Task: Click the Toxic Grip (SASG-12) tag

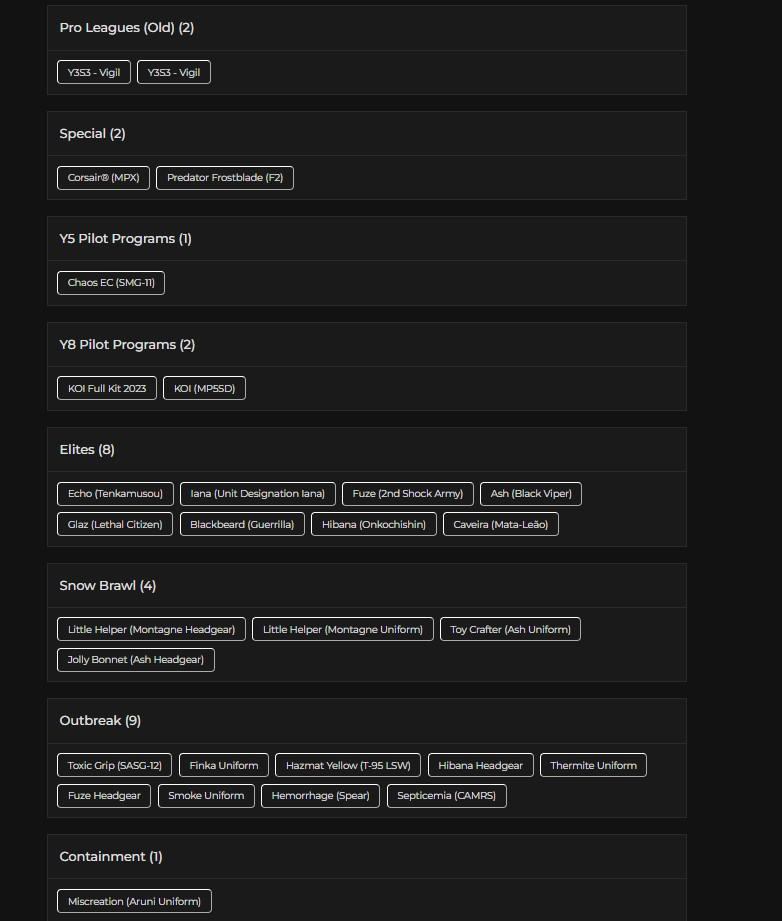Action: 114,766
